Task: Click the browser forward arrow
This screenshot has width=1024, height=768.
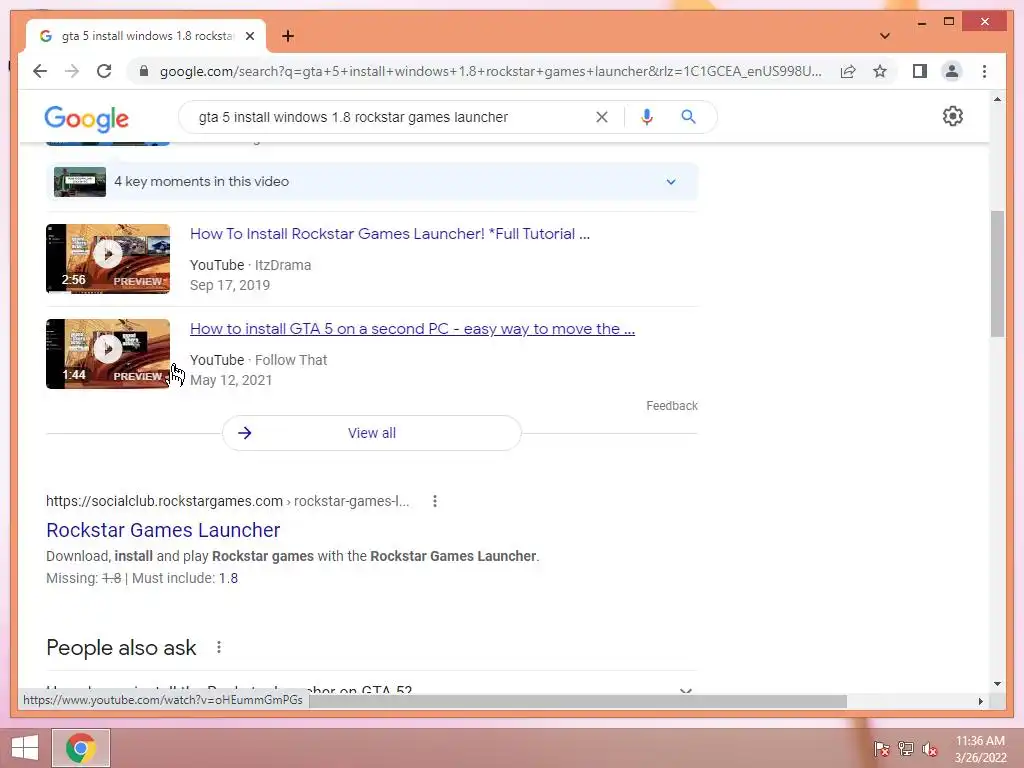Action: point(72,71)
